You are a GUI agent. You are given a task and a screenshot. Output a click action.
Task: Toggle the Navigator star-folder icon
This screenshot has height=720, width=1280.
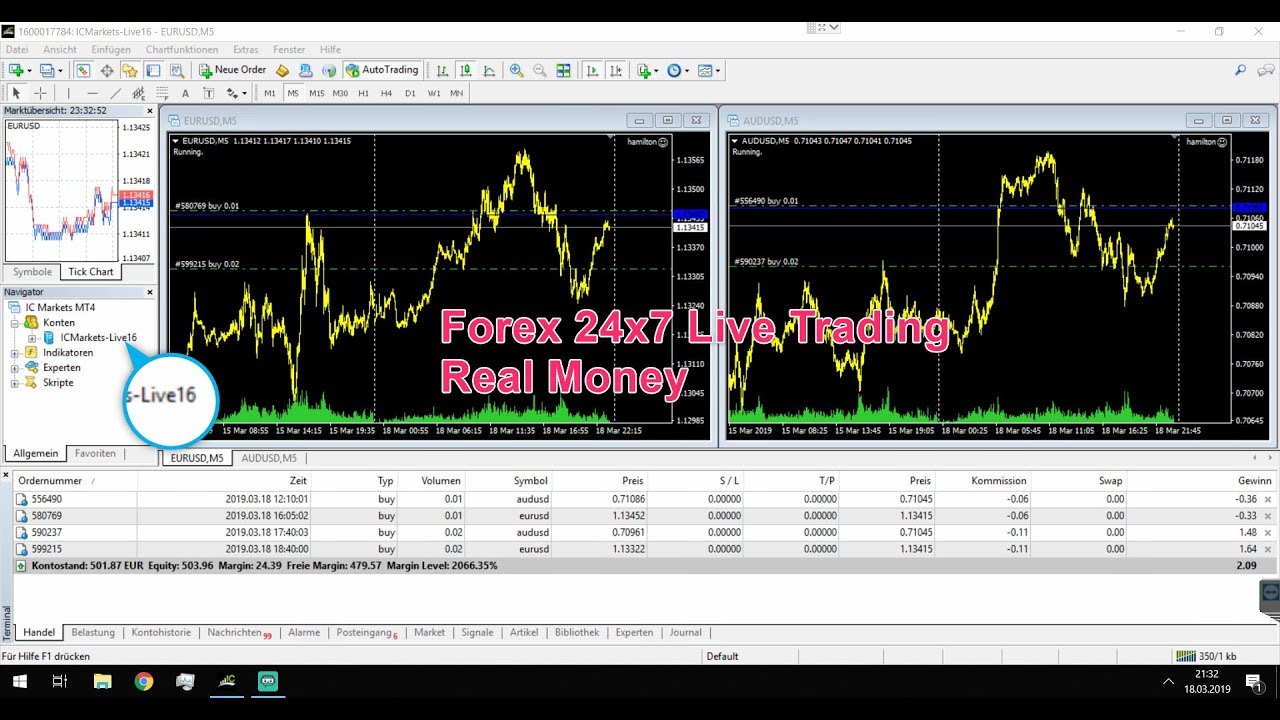pos(130,70)
